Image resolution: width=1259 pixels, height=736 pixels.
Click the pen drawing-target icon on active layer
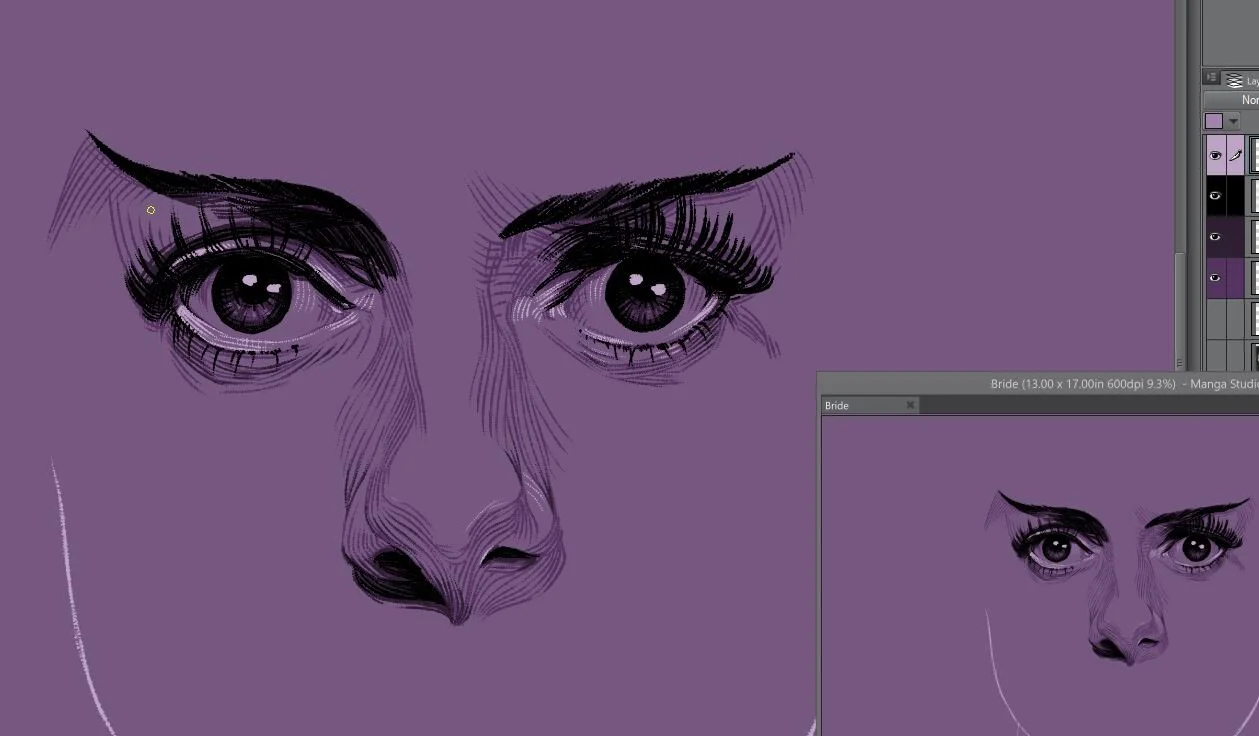pos(1236,156)
